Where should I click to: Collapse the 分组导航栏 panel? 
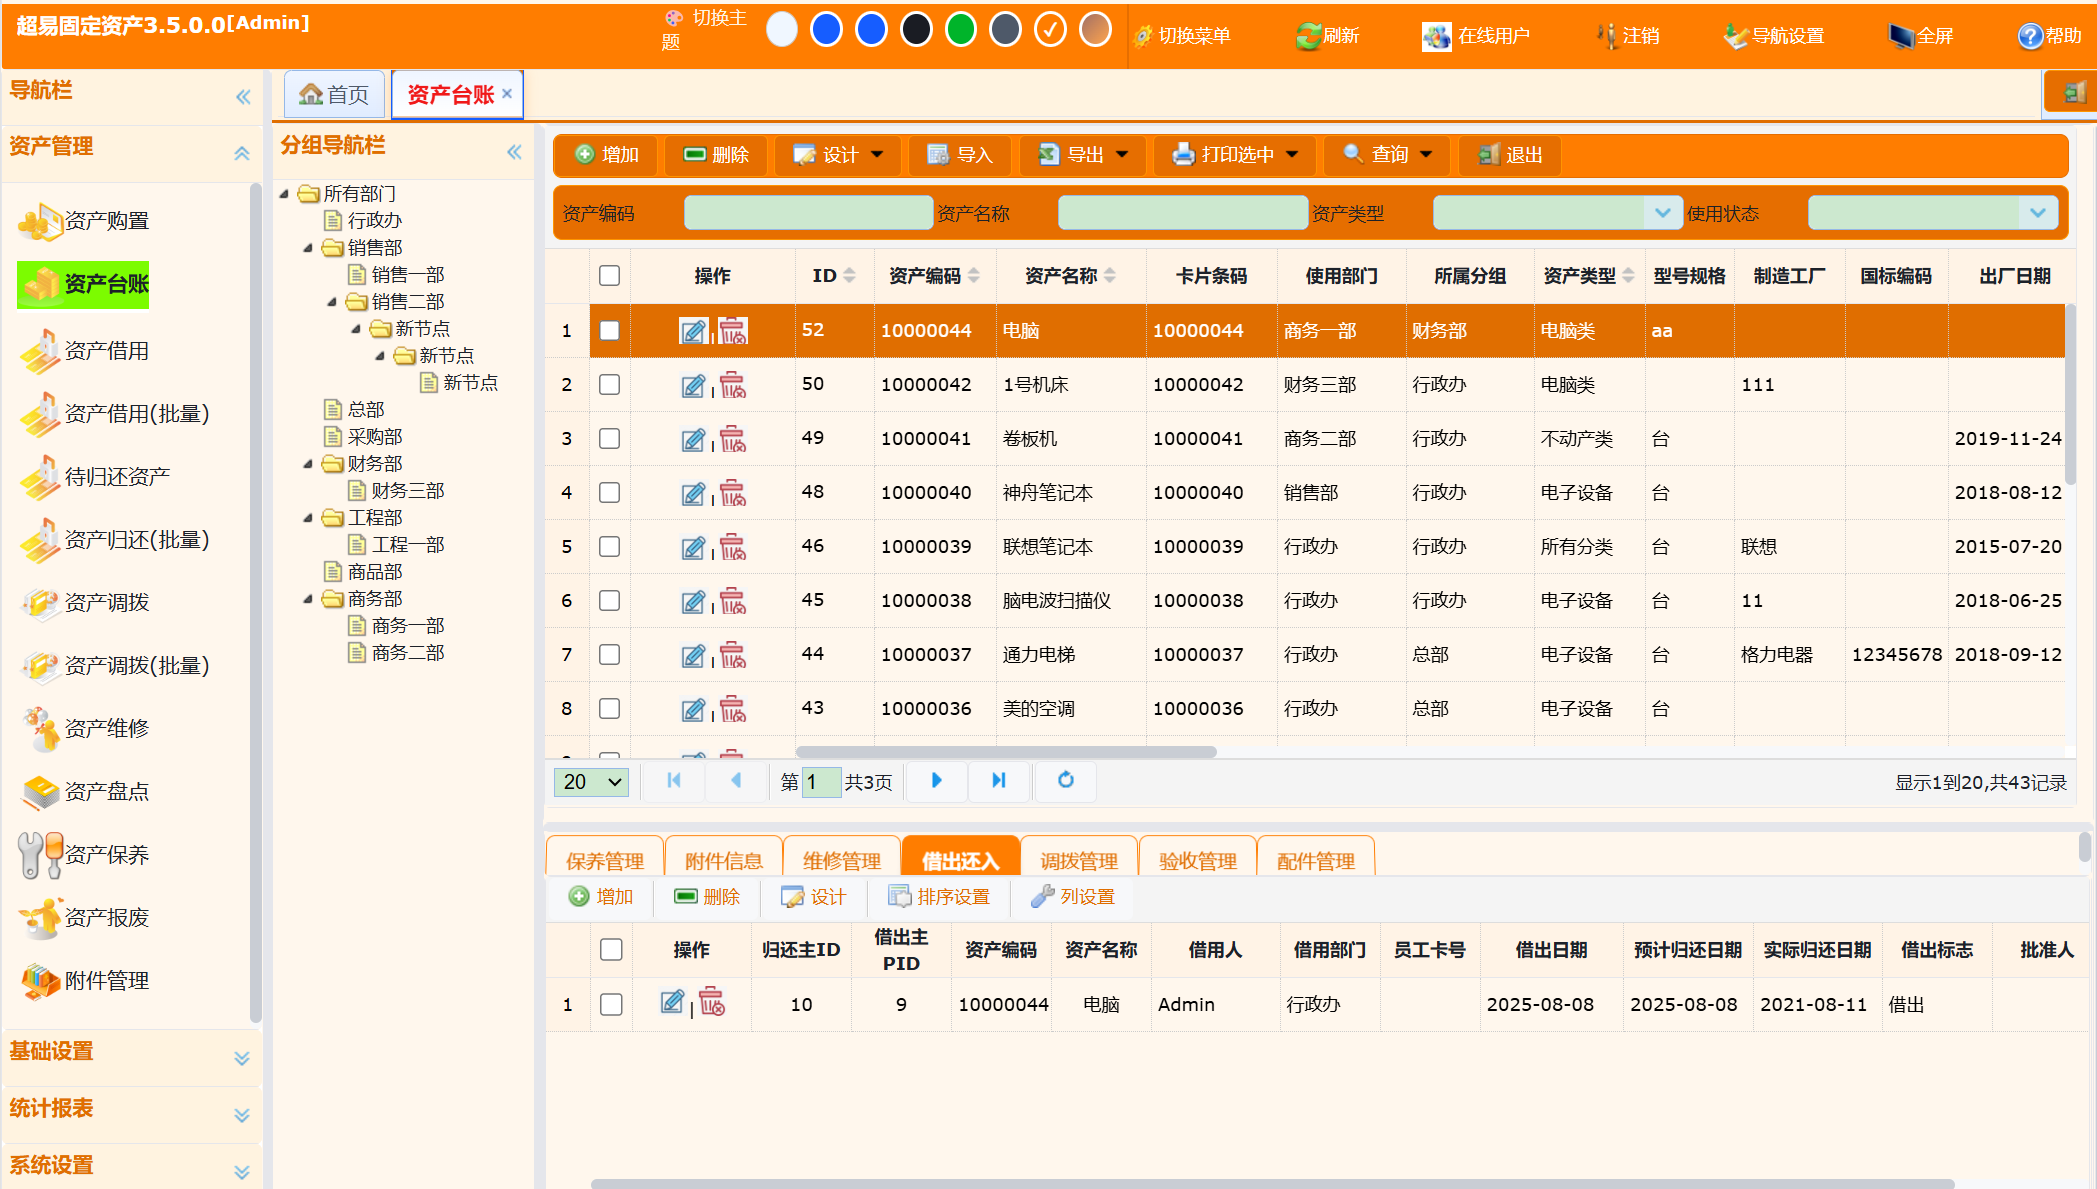coord(514,152)
